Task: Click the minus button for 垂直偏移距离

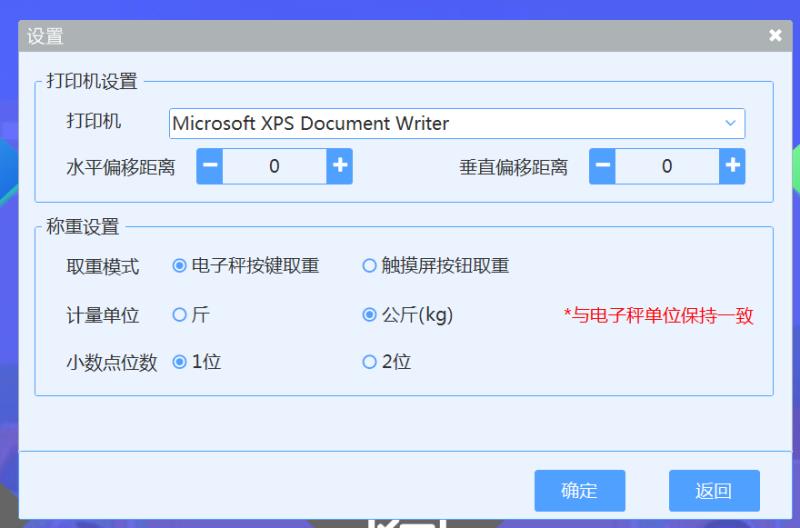Action: click(x=602, y=166)
